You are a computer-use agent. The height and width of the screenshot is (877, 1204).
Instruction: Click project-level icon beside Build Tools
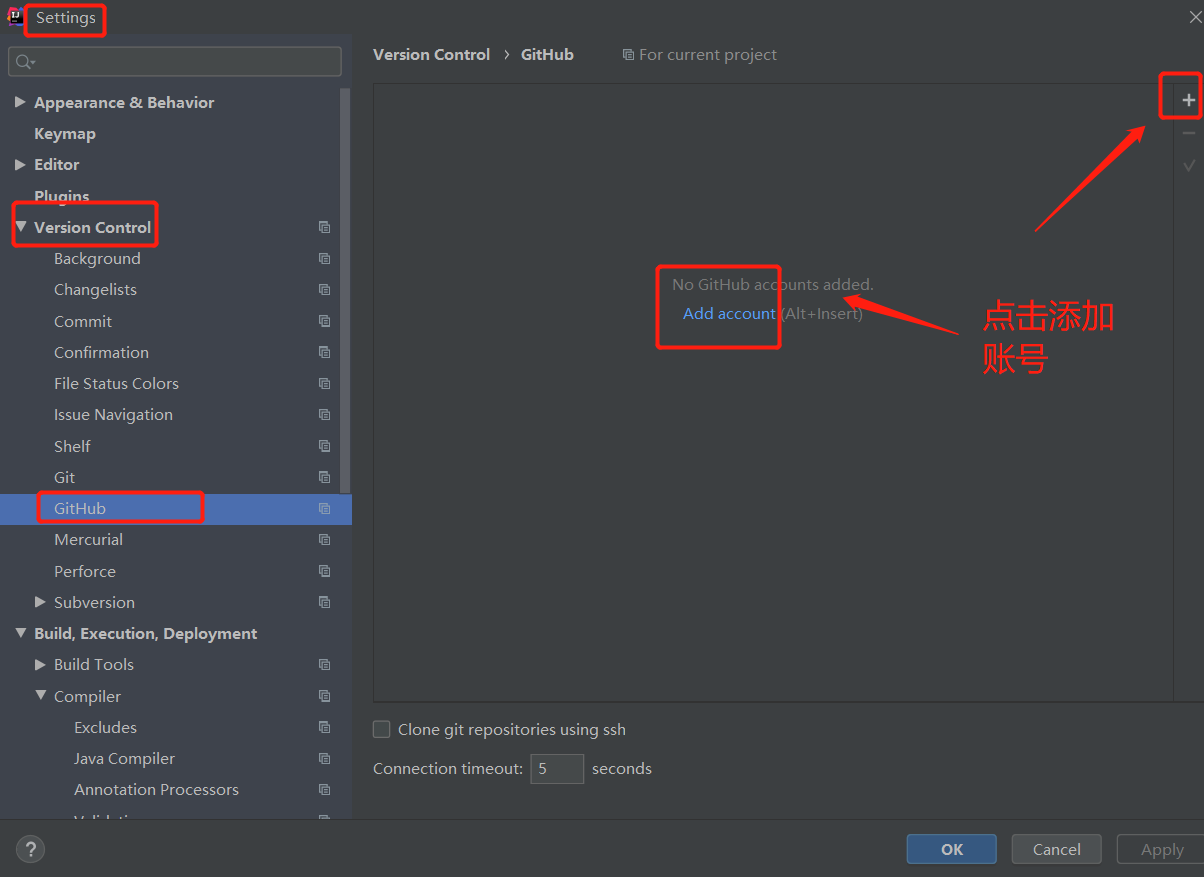click(324, 665)
